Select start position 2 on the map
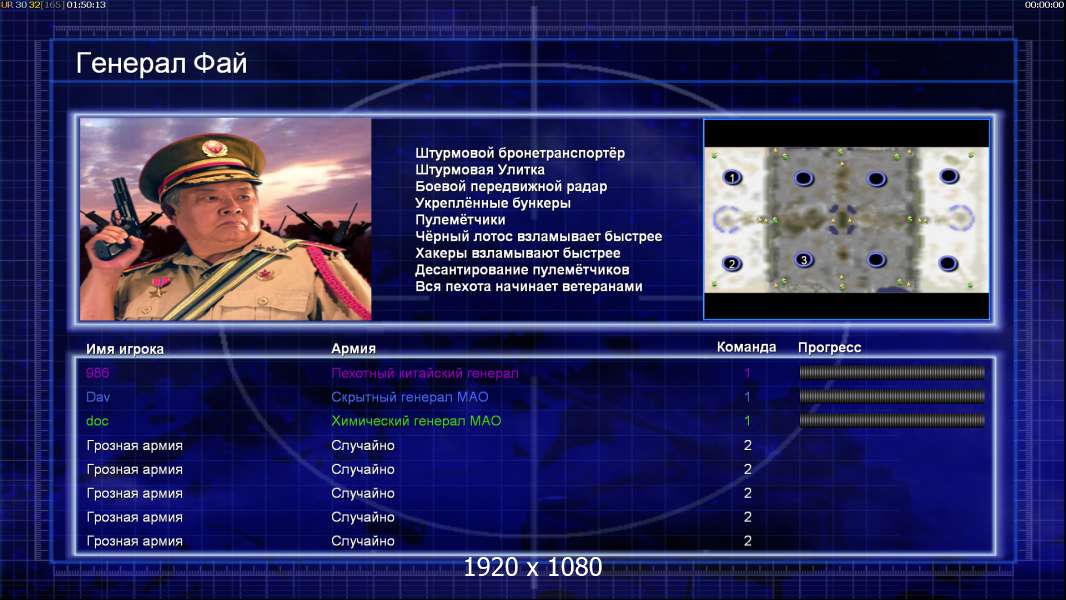 732,264
